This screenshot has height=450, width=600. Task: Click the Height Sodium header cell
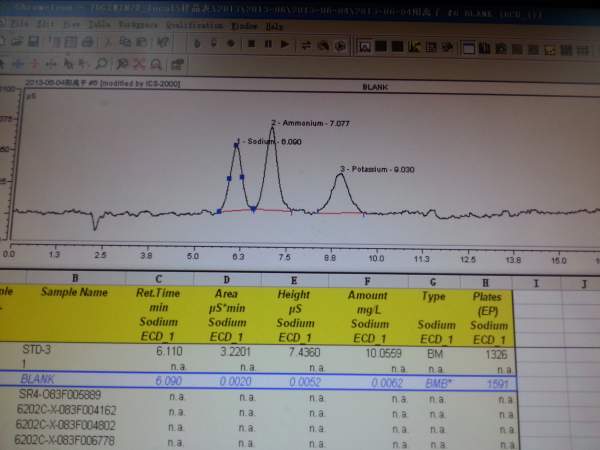click(x=294, y=316)
